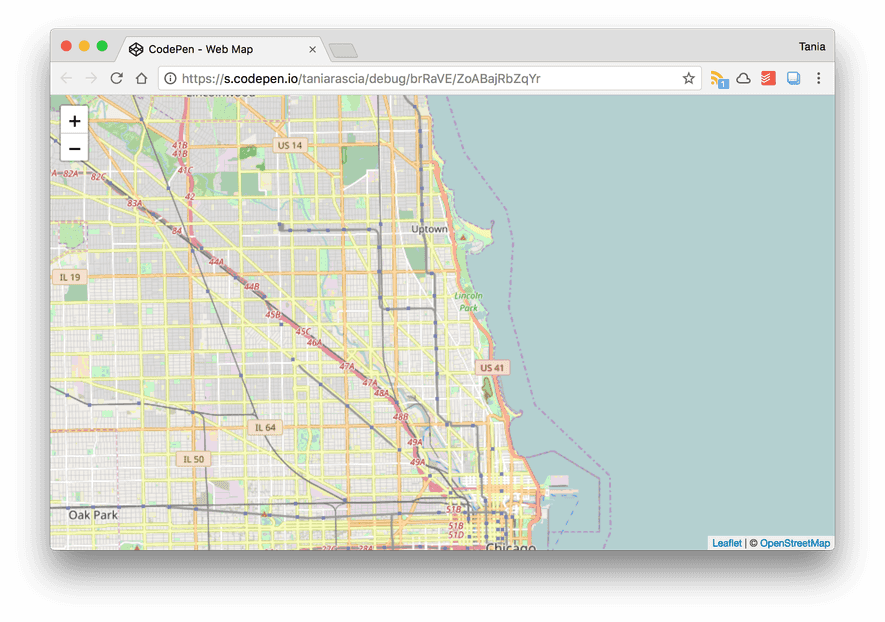Close the CodePen - Web Map tab
Screen dimensions: 885x622
312,49
